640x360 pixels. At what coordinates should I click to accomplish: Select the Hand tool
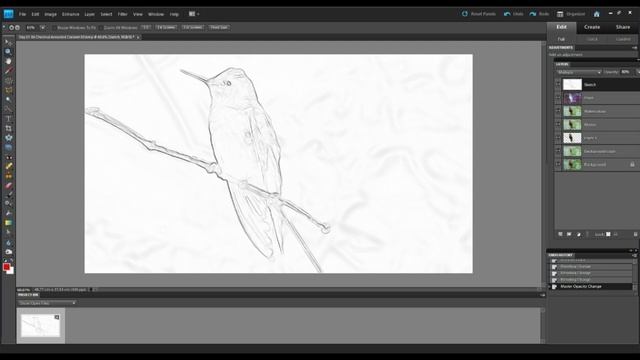pyautogui.click(x=8, y=61)
